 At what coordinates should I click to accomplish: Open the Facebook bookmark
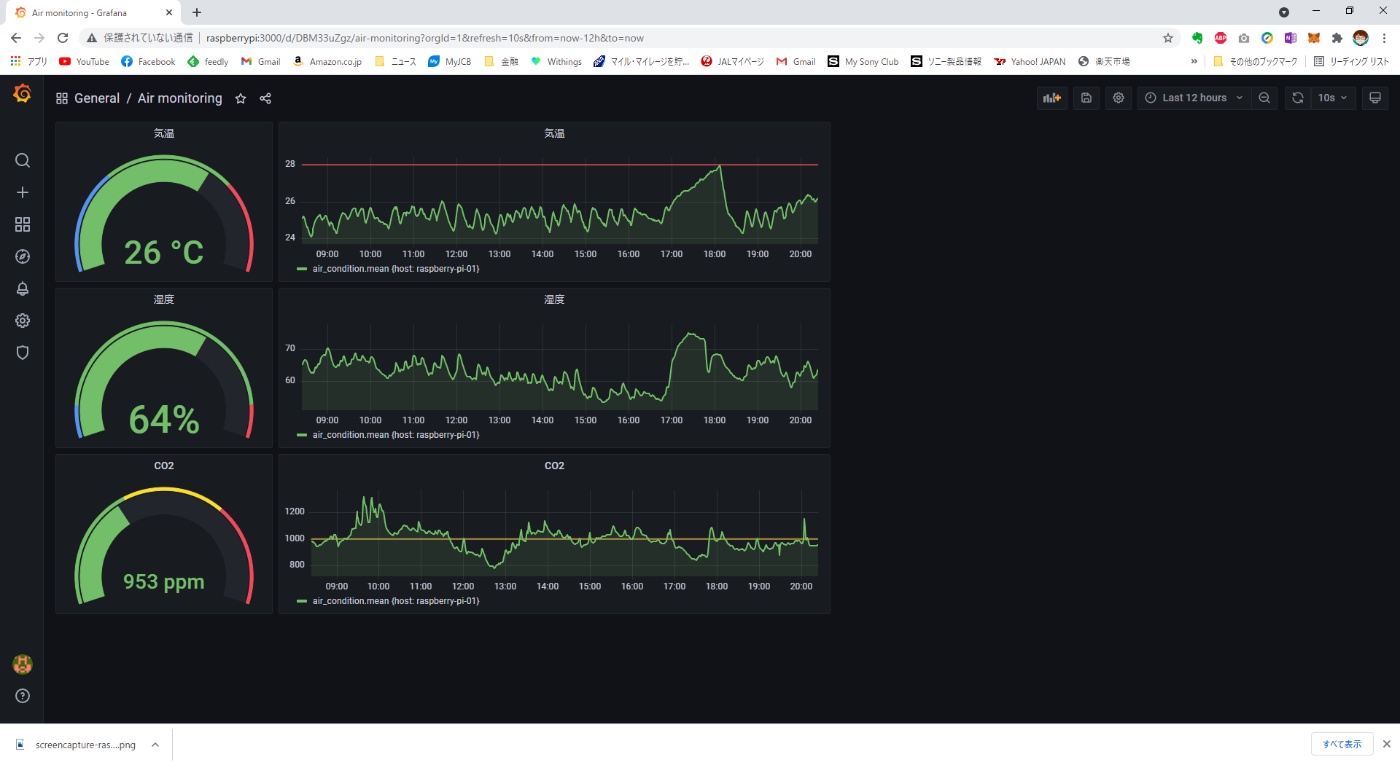click(x=148, y=61)
